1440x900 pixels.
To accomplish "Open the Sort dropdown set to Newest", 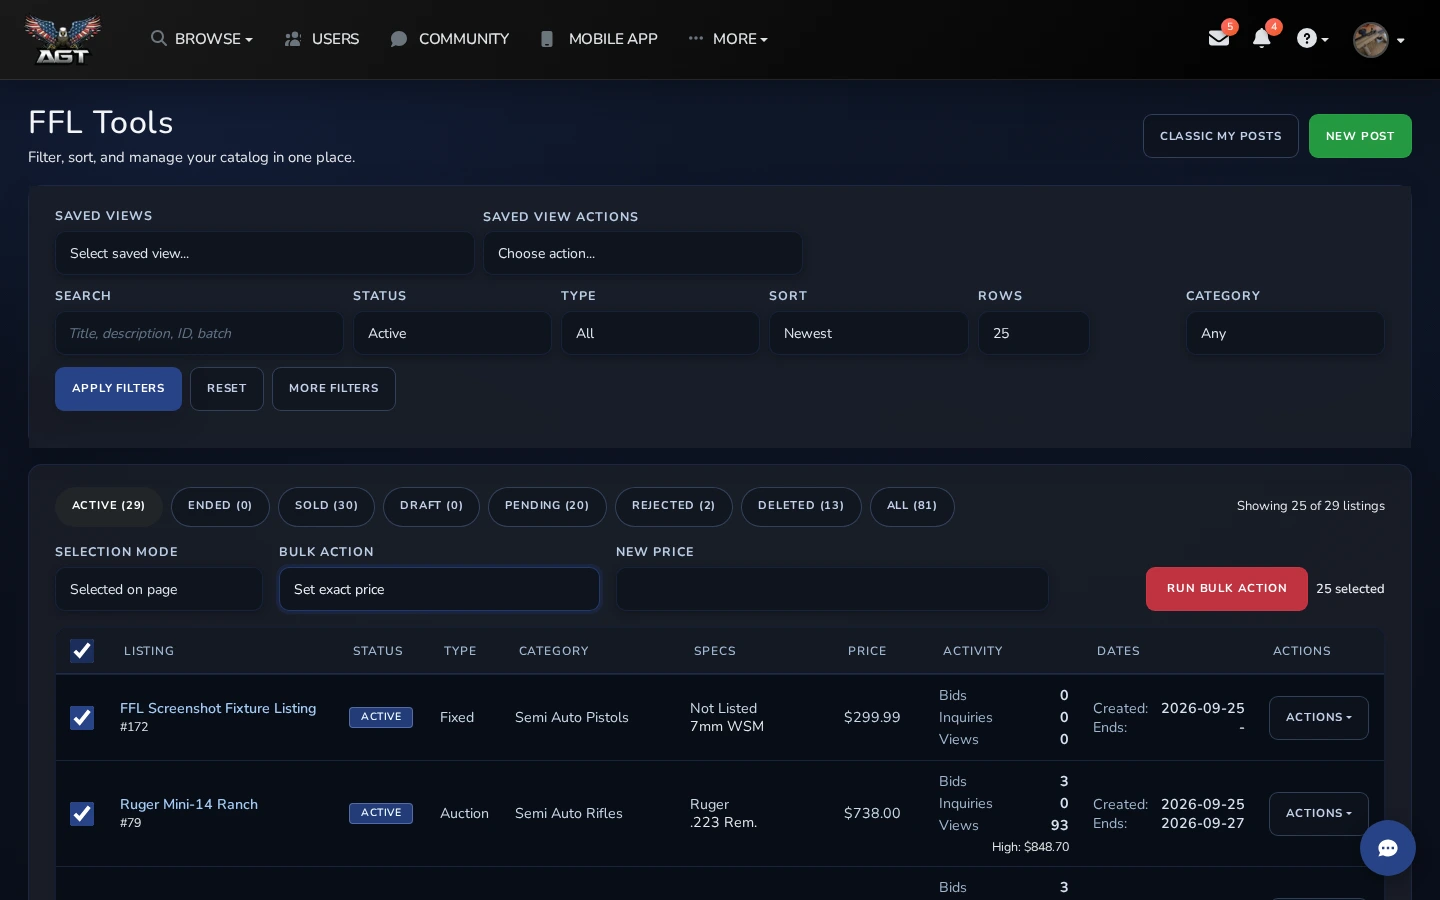I will coord(868,333).
